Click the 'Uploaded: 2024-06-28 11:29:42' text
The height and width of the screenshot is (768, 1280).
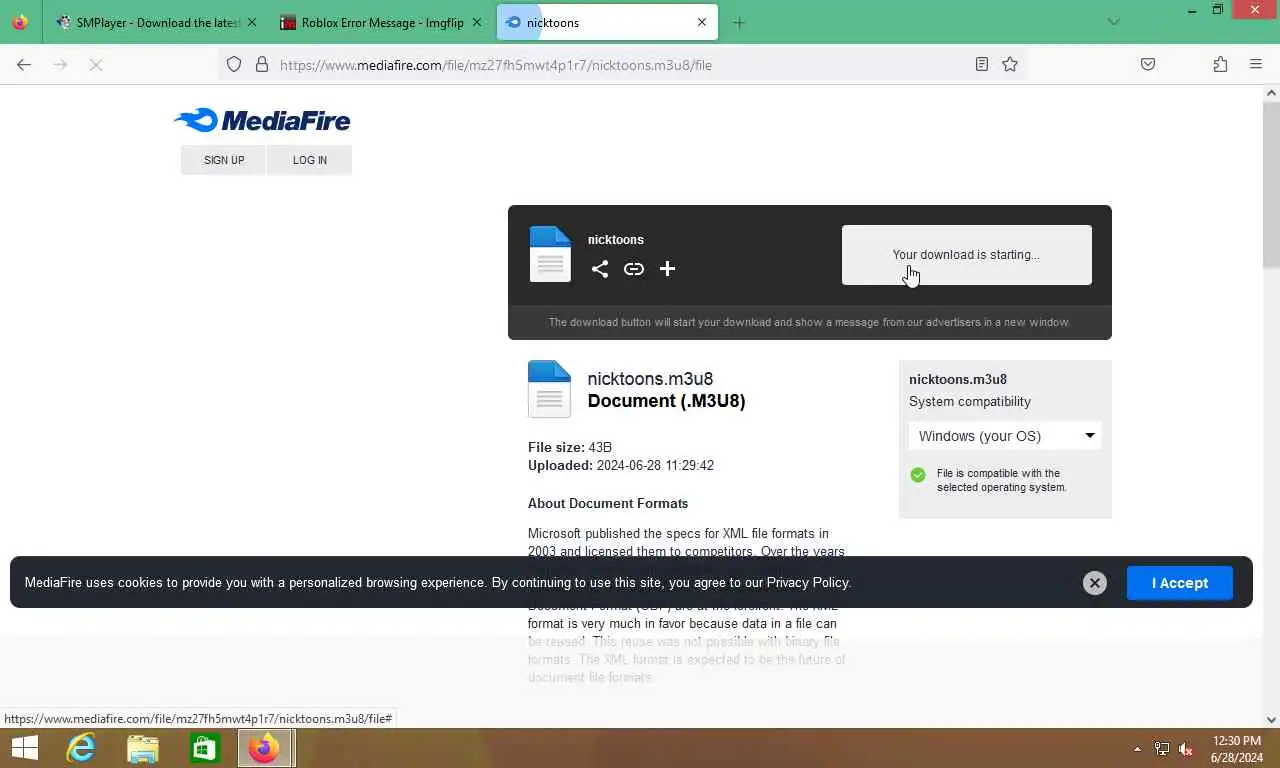(621, 466)
